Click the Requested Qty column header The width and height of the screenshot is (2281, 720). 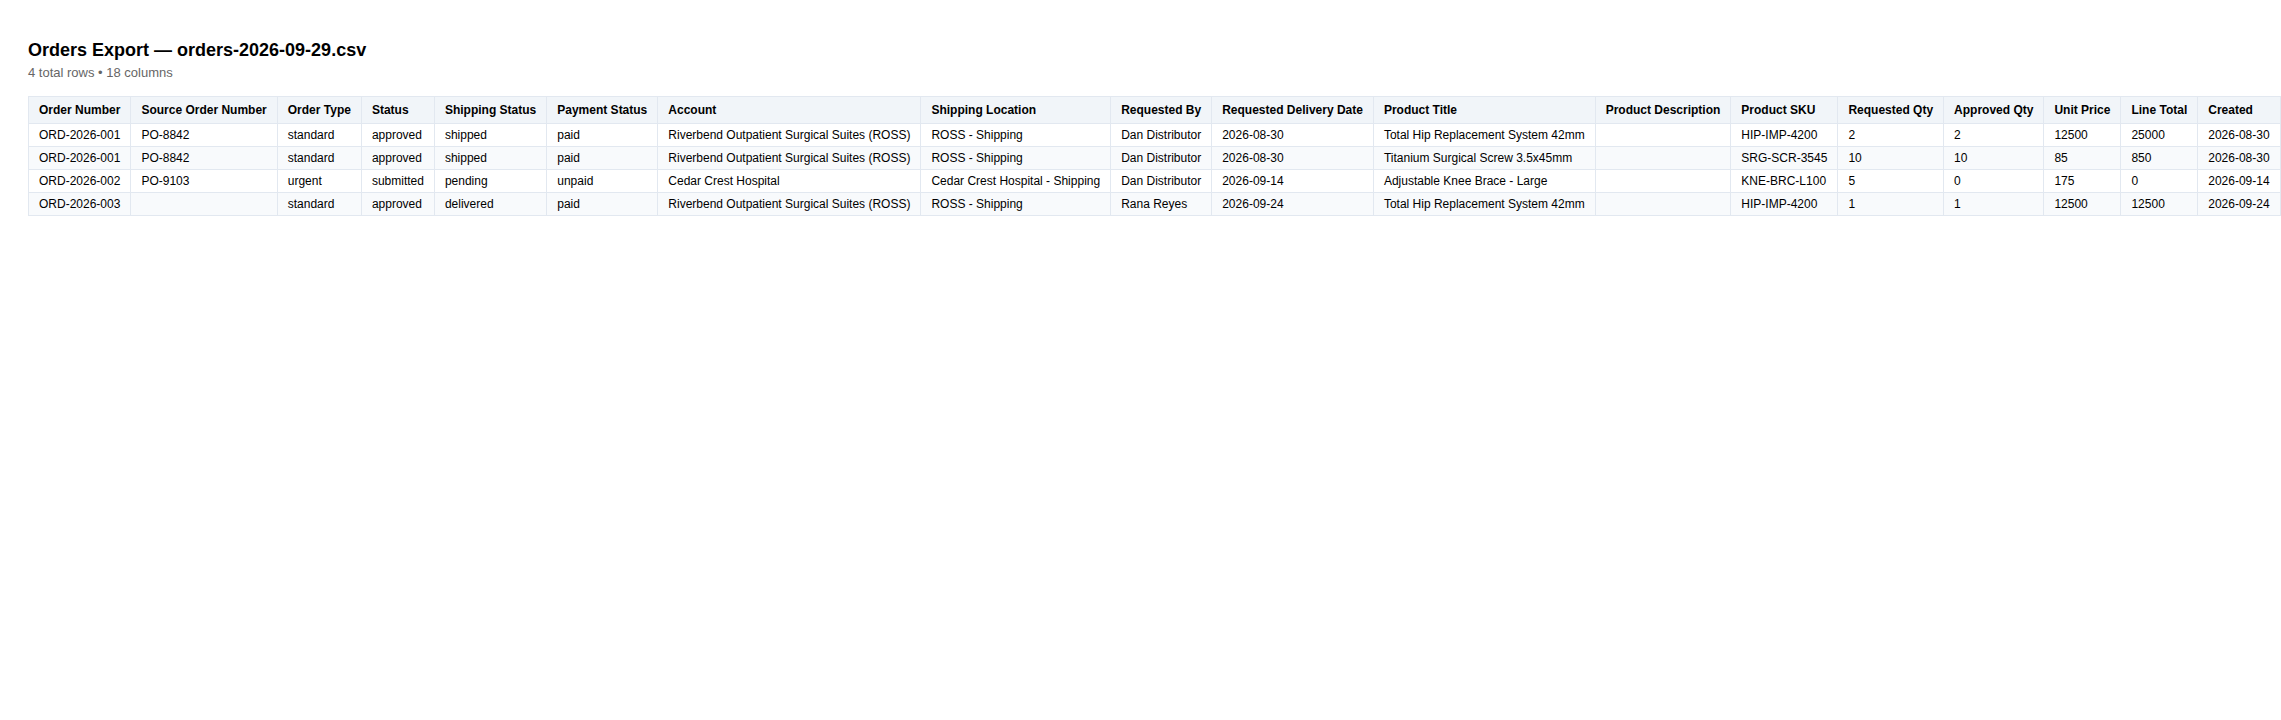click(x=1890, y=110)
